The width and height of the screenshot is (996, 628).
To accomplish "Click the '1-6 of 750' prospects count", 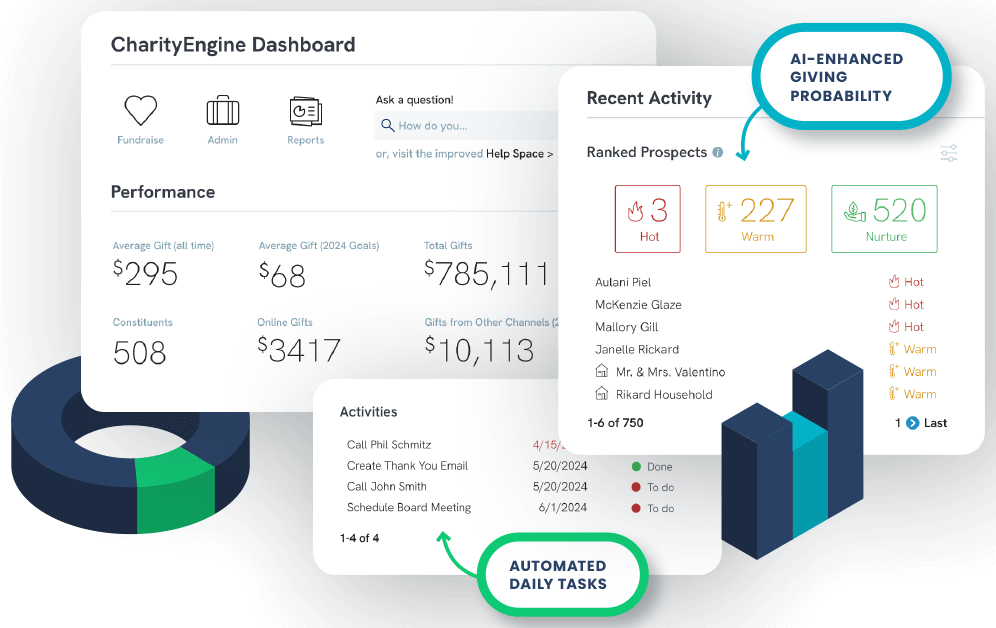I will pyautogui.click(x=615, y=423).
